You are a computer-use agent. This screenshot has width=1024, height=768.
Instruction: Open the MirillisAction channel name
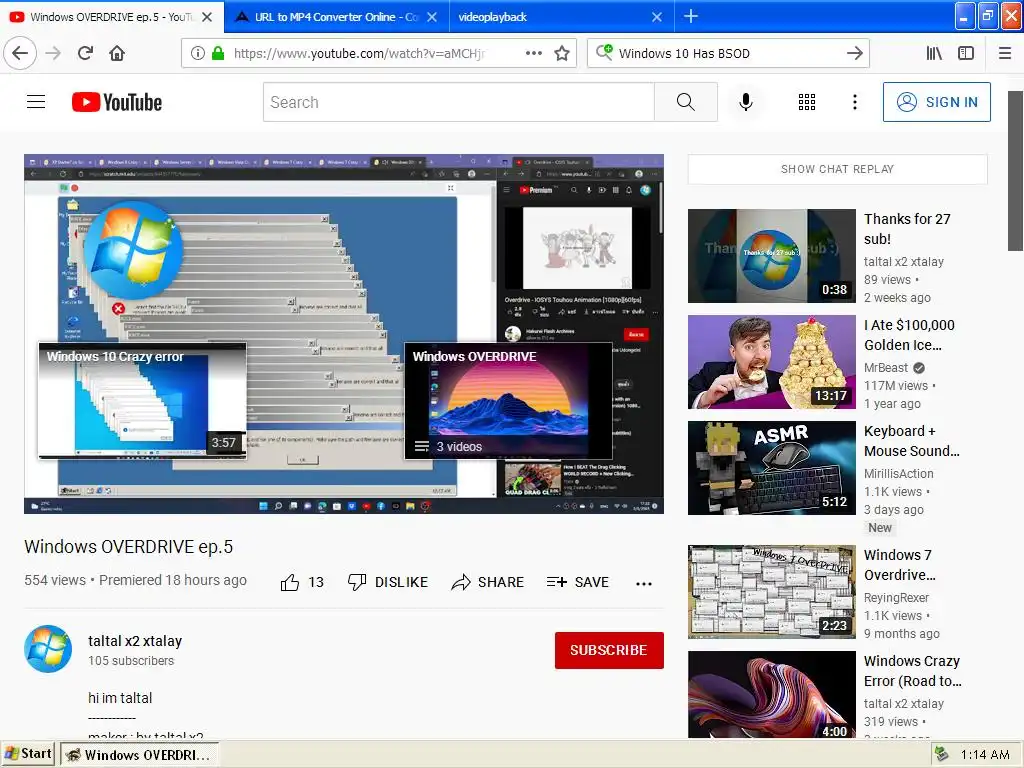click(x=899, y=473)
